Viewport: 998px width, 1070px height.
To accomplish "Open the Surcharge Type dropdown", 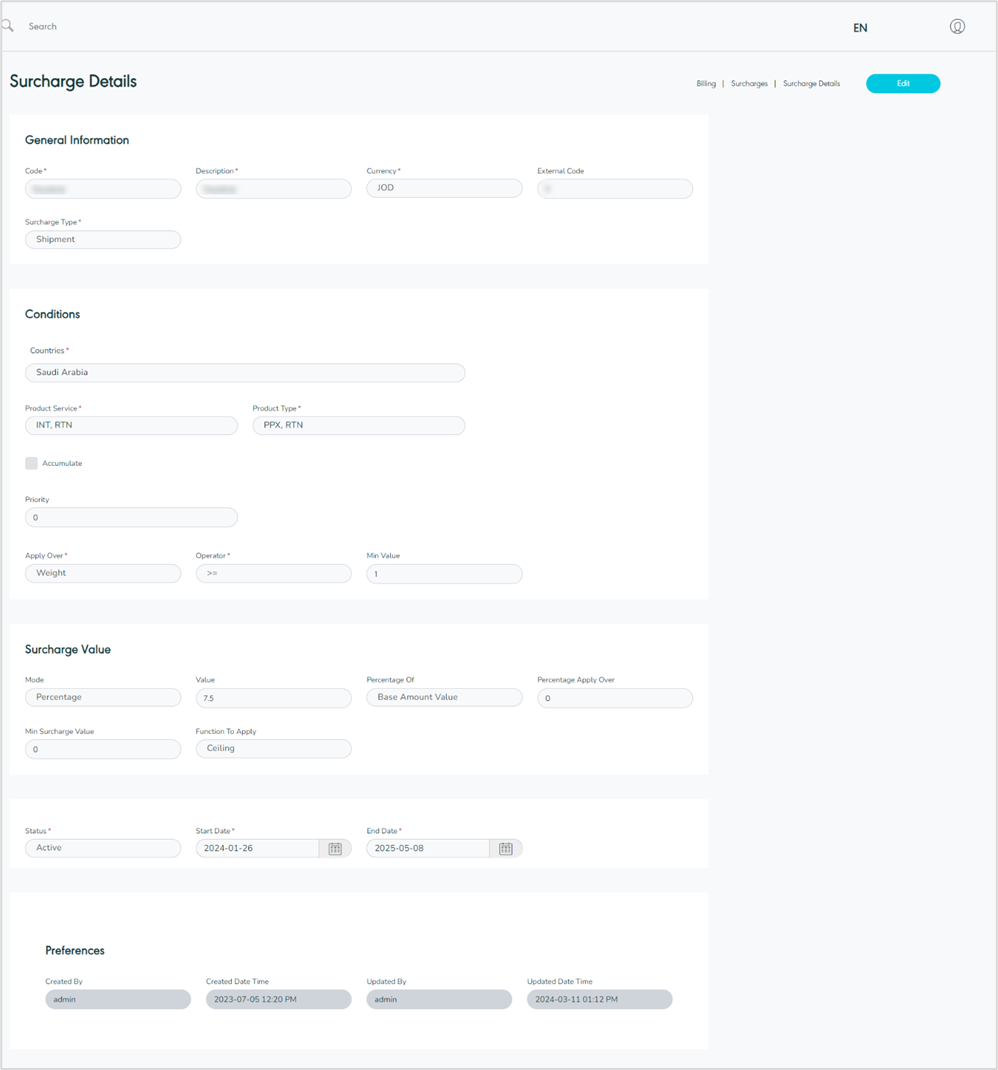I will pos(103,240).
